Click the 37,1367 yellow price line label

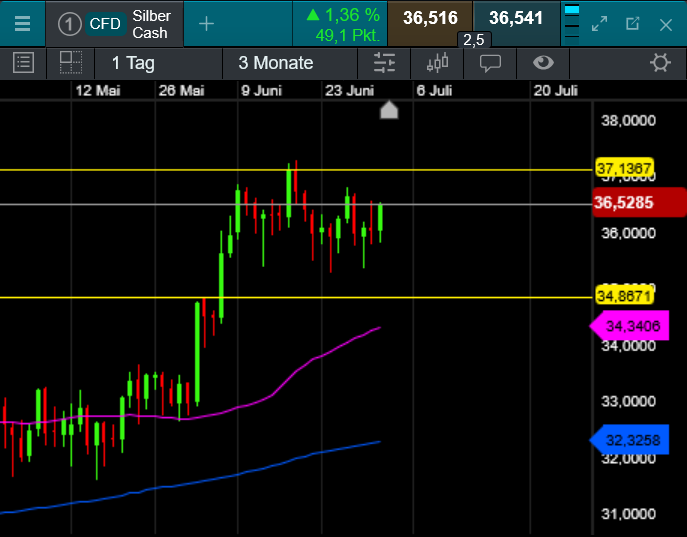pos(624,168)
